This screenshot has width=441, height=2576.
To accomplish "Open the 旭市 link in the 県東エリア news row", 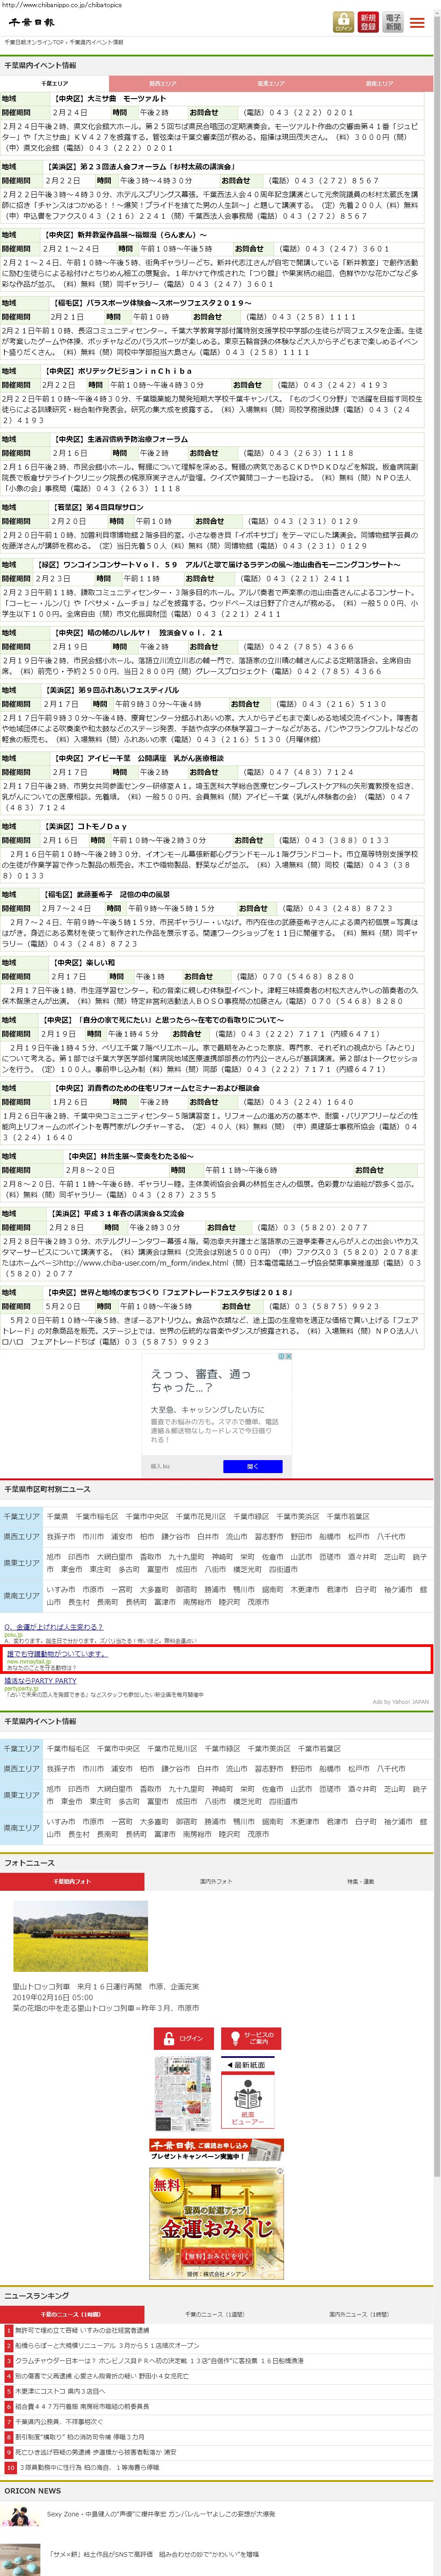I will click(x=54, y=1556).
